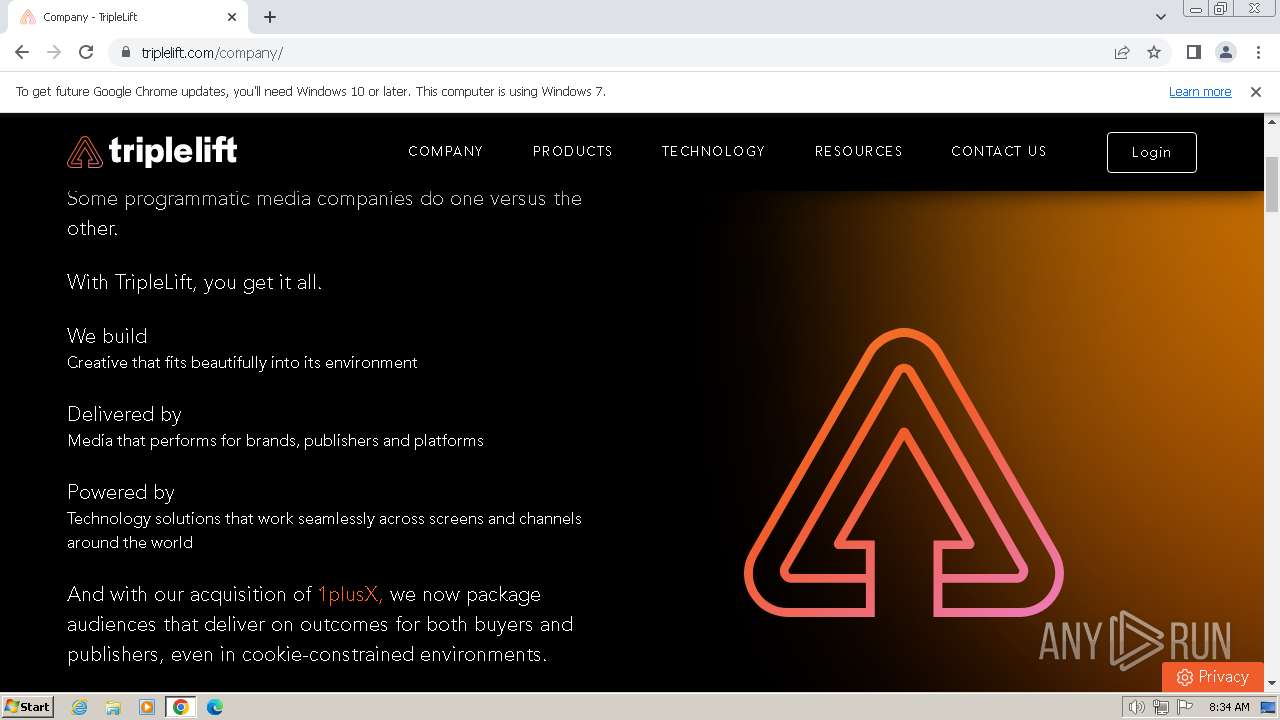Open the TECHNOLOGY menu
This screenshot has height=720, width=1280.
click(x=713, y=152)
